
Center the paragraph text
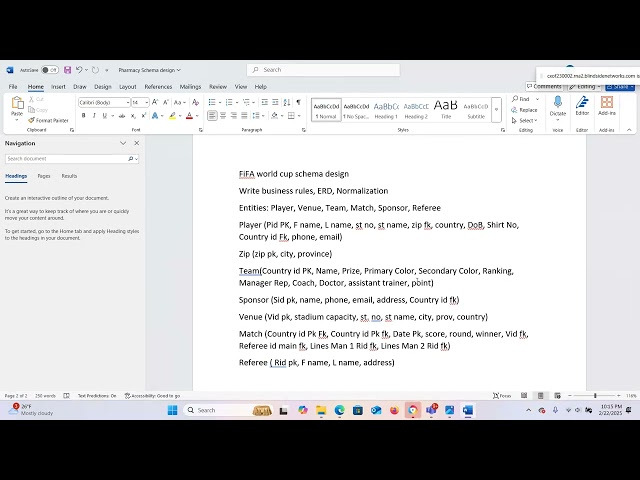click(x=223, y=116)
